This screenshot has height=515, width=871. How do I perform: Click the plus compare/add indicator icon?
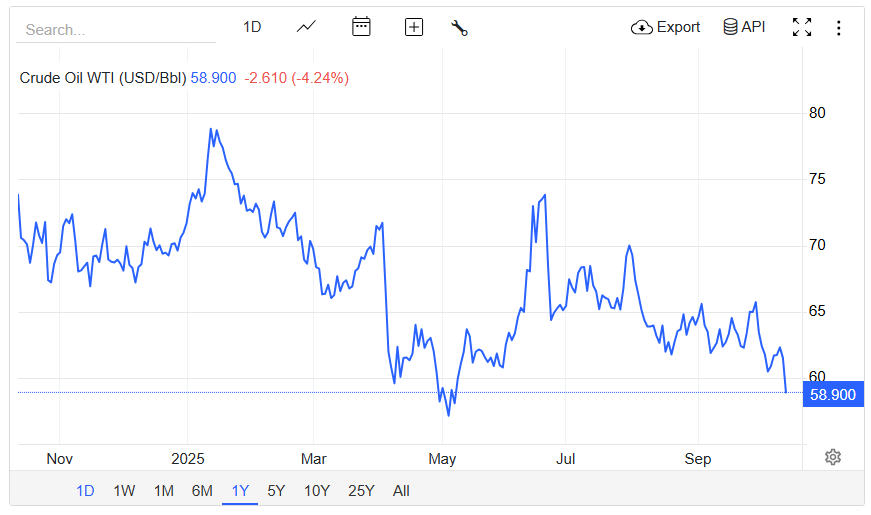click(414, 27)
